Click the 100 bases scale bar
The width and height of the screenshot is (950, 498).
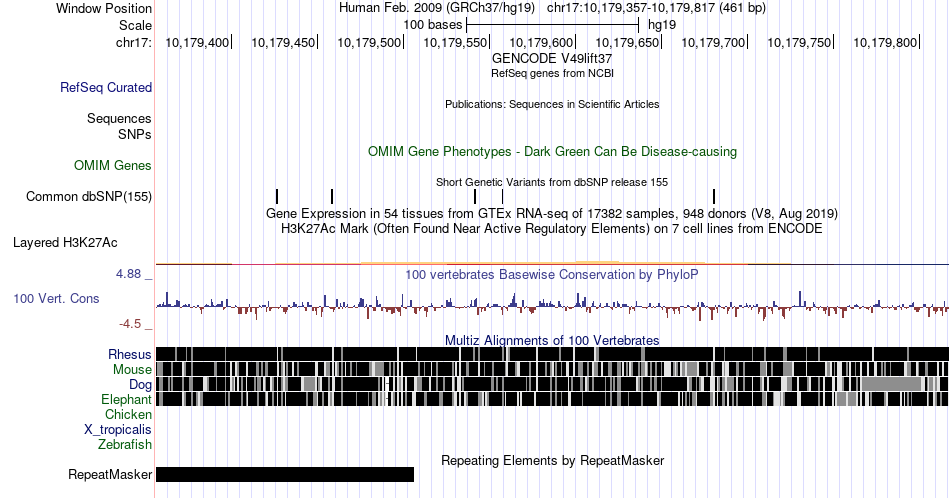(553, 25)
